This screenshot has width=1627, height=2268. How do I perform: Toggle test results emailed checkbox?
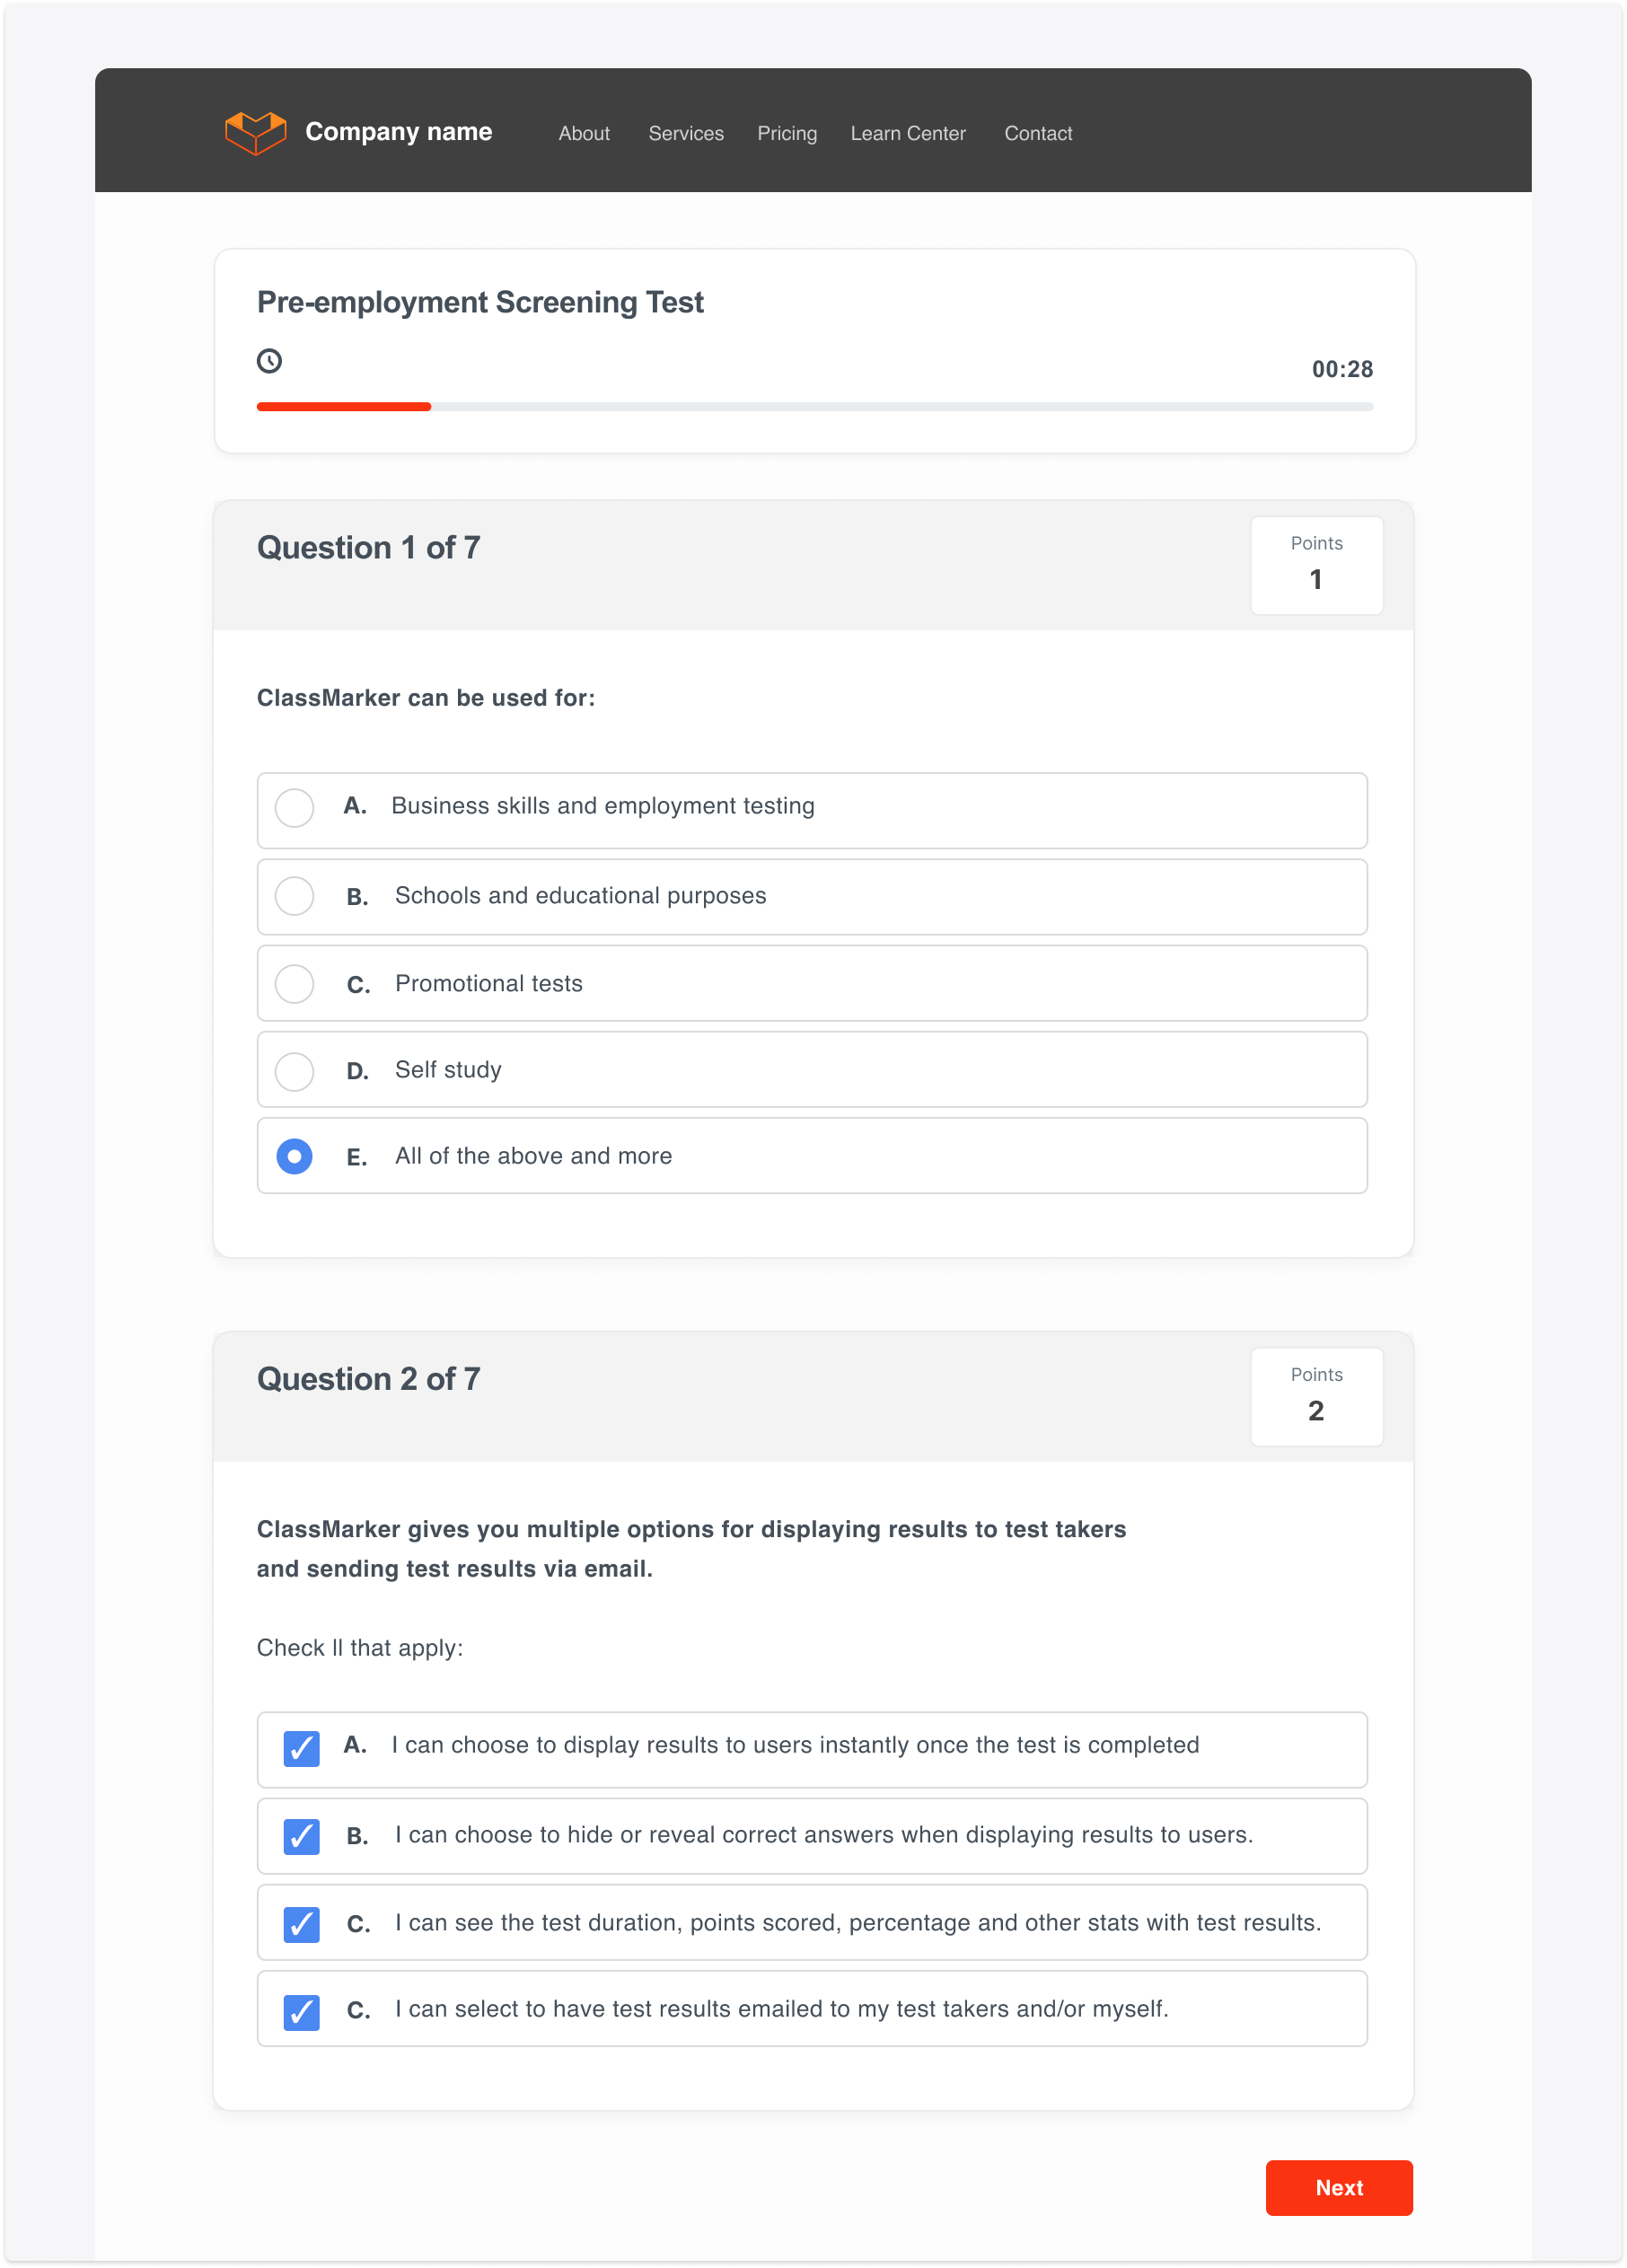tap(301, 2011)
